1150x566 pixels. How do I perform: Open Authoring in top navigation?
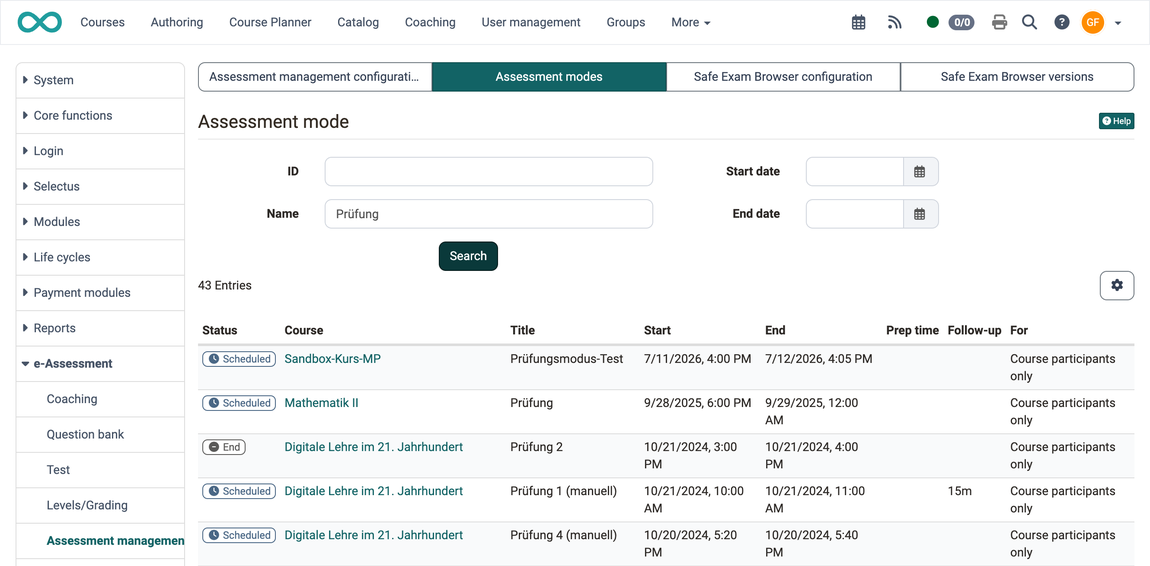pos(177,23)
